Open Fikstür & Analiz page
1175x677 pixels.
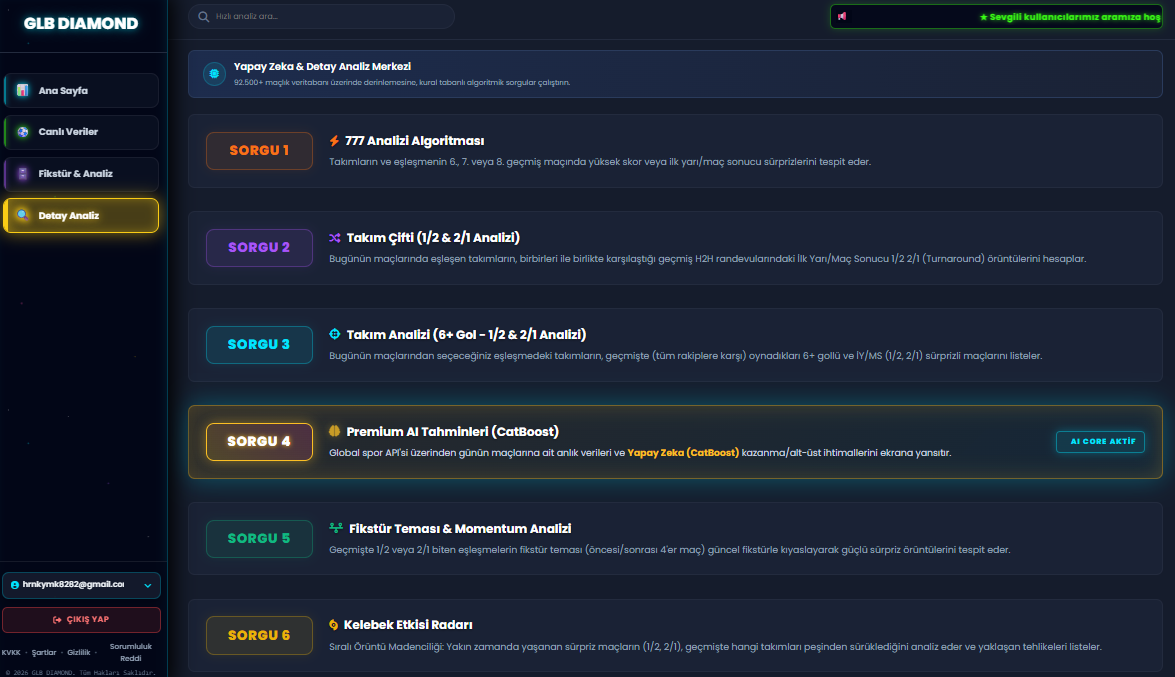click(x=81, y=174)
